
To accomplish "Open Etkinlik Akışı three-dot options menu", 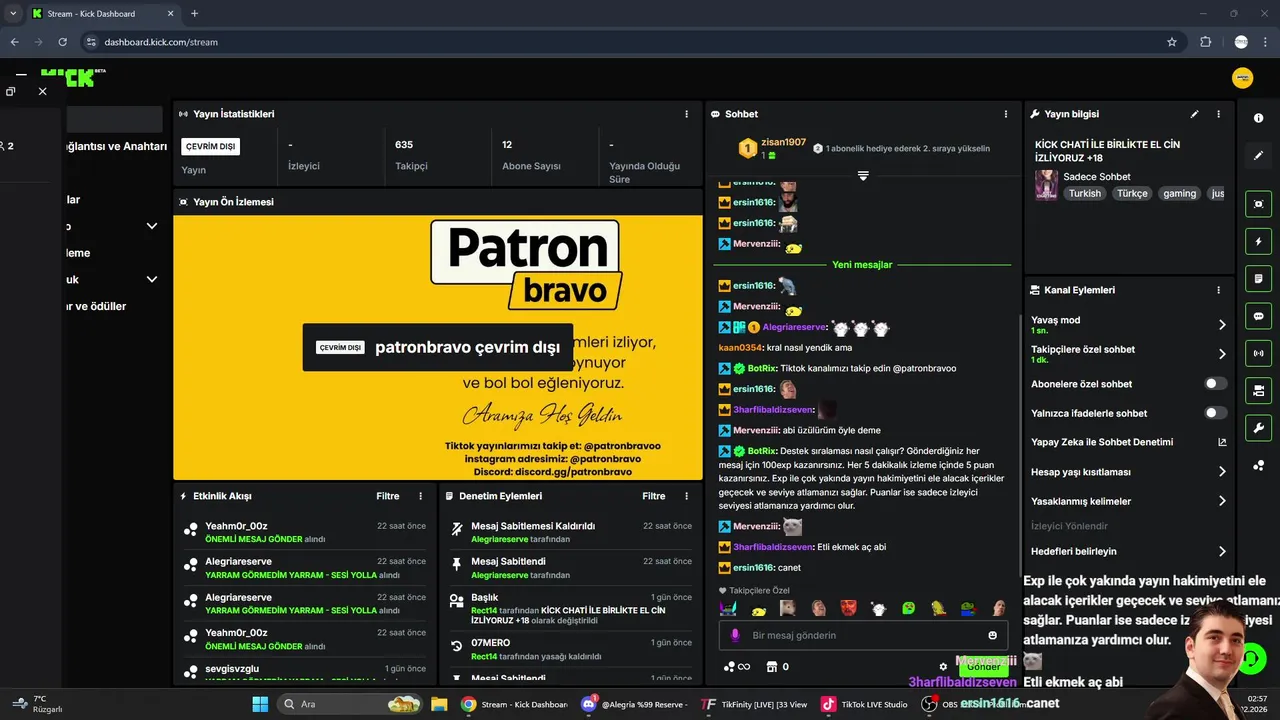I will (x=420, y=496).
